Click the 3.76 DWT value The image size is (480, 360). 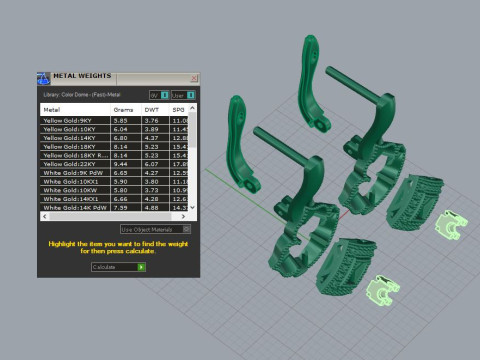tap(151, 121)
